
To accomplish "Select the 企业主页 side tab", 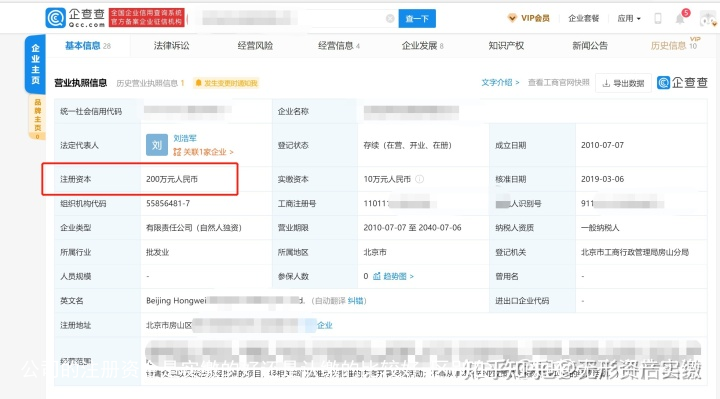I will coord(35,64).
